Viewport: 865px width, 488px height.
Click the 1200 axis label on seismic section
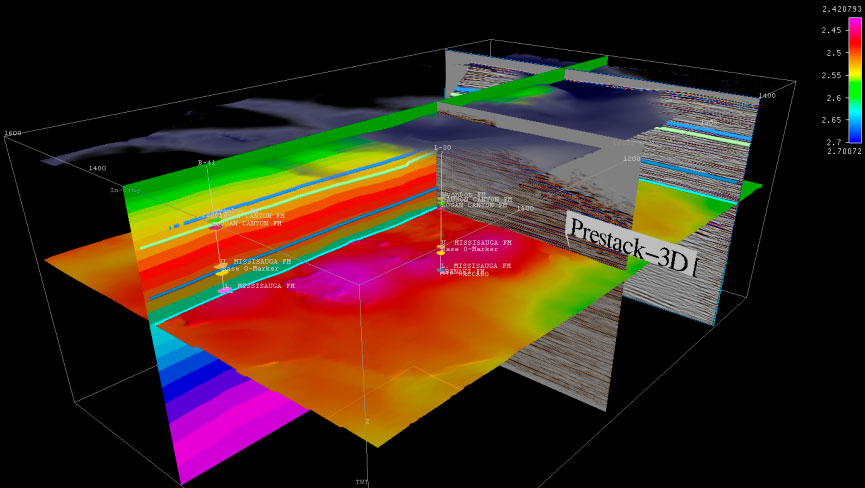click(x=632, y=158)
